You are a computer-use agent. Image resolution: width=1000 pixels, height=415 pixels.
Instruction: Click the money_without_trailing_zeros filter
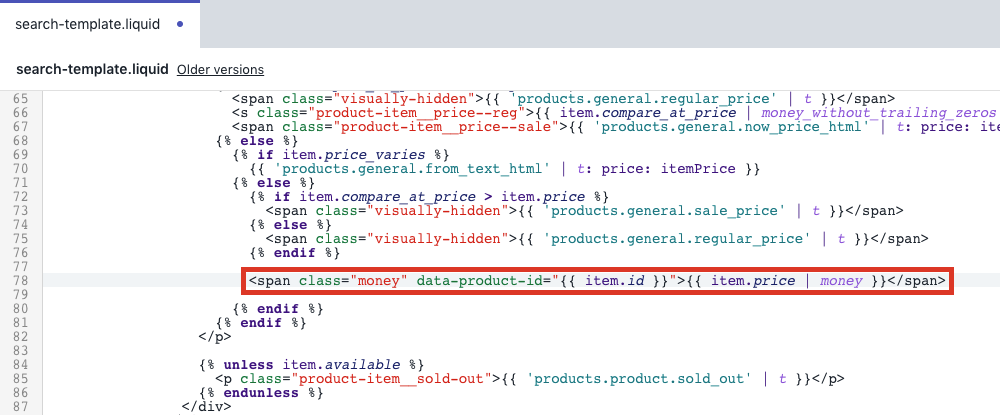click(x=878, y=113)
